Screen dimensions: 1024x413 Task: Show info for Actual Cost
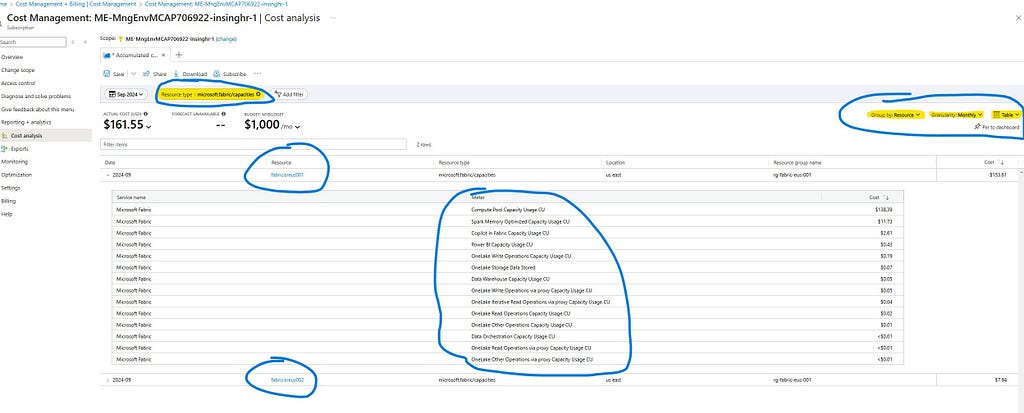145,114
